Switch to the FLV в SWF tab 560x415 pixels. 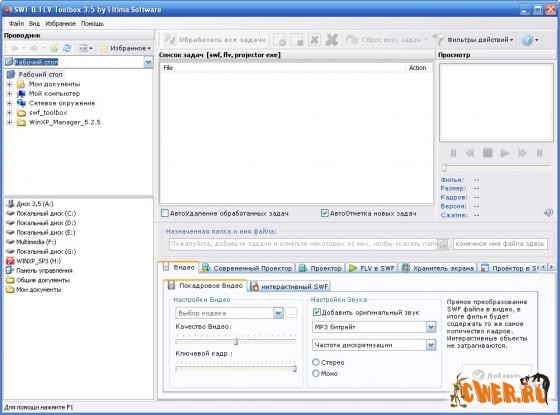pyautogui.click(x=371, y=268)
